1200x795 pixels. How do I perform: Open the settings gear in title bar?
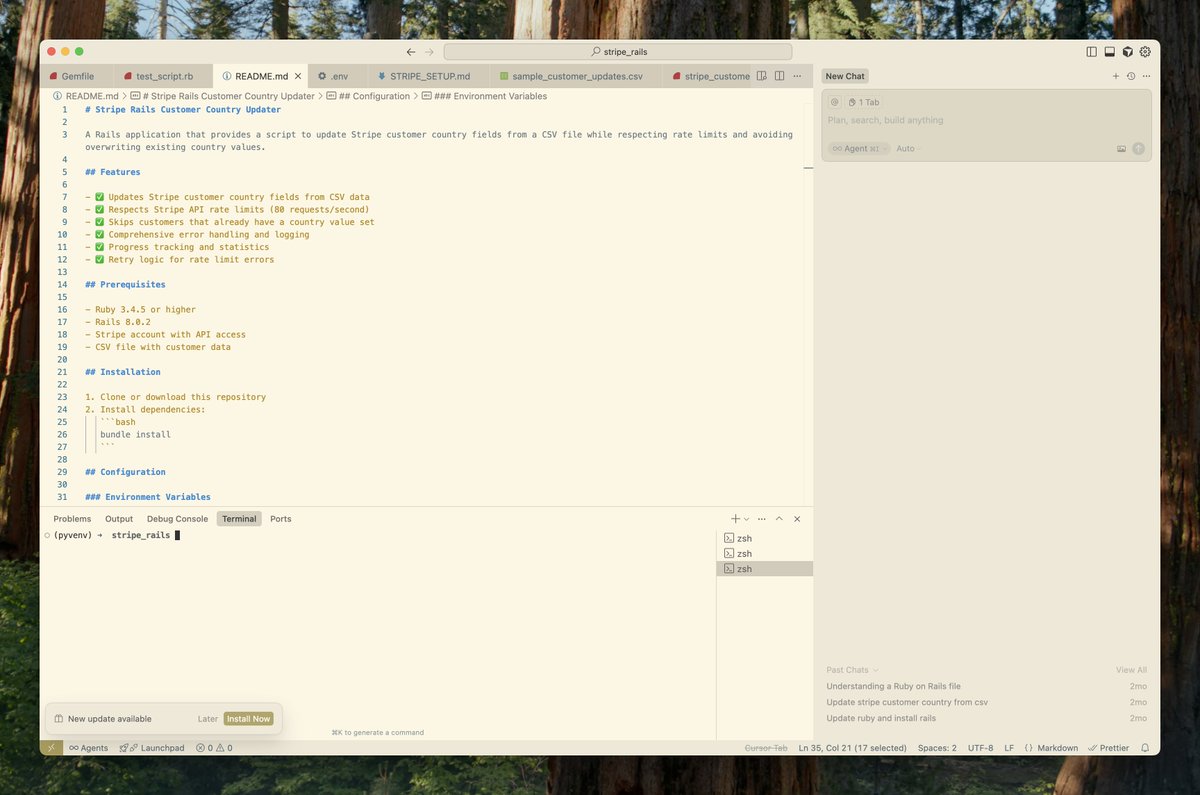[1145, 51]
